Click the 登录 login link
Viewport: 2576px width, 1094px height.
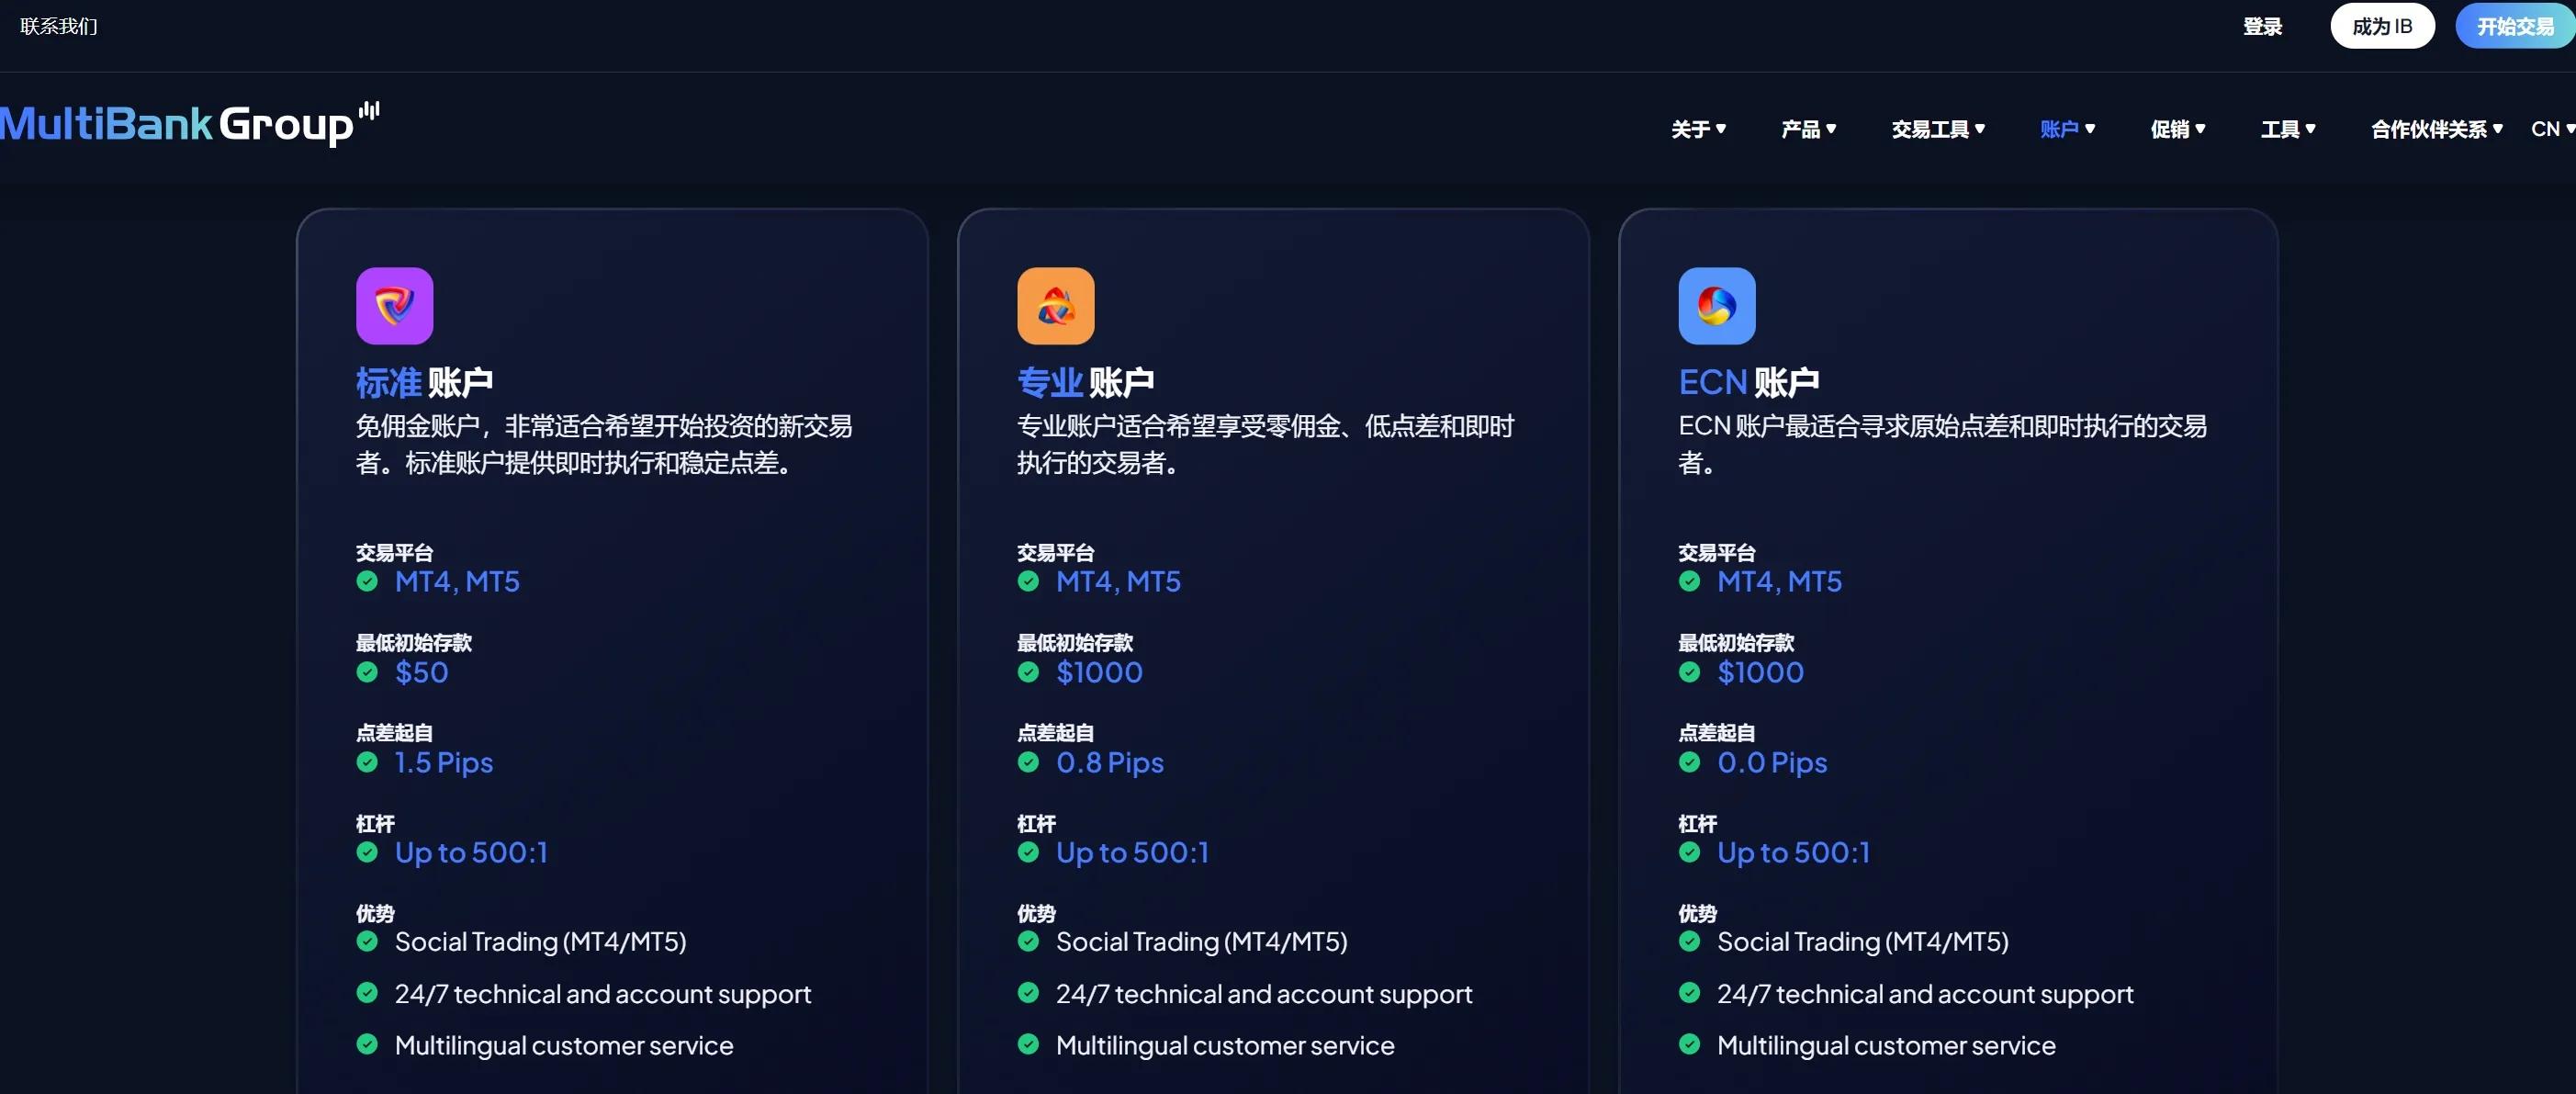[2262, 27]
